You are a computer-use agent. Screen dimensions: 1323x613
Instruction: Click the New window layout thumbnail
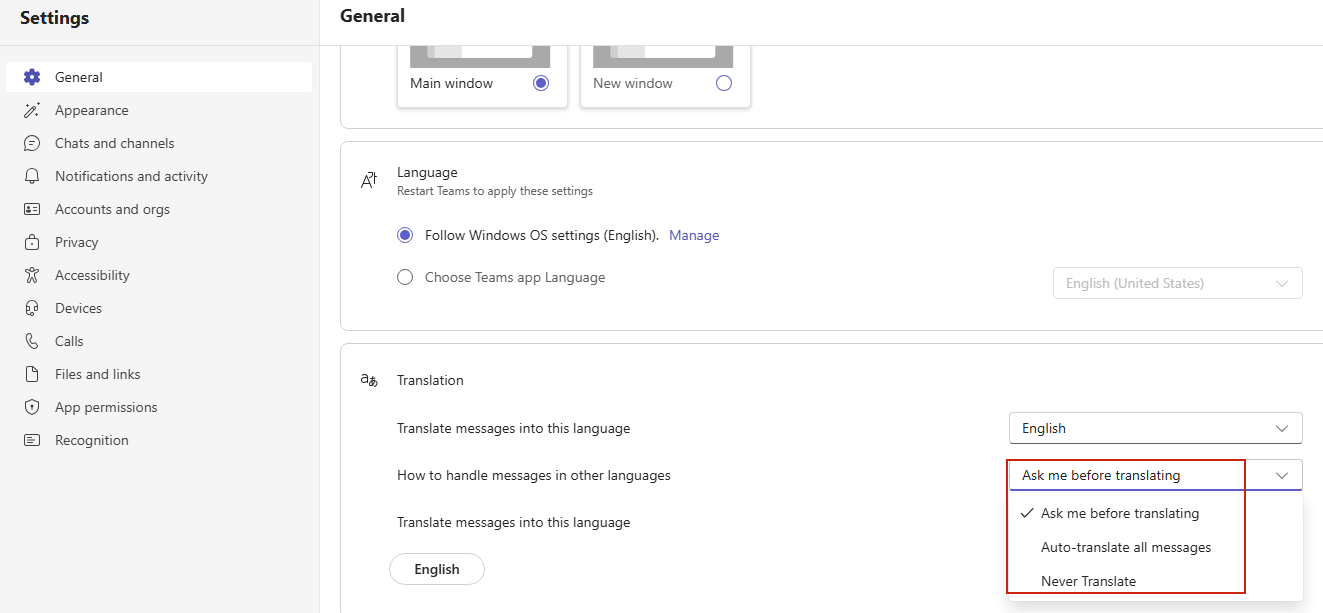click(x=663, y=56)
